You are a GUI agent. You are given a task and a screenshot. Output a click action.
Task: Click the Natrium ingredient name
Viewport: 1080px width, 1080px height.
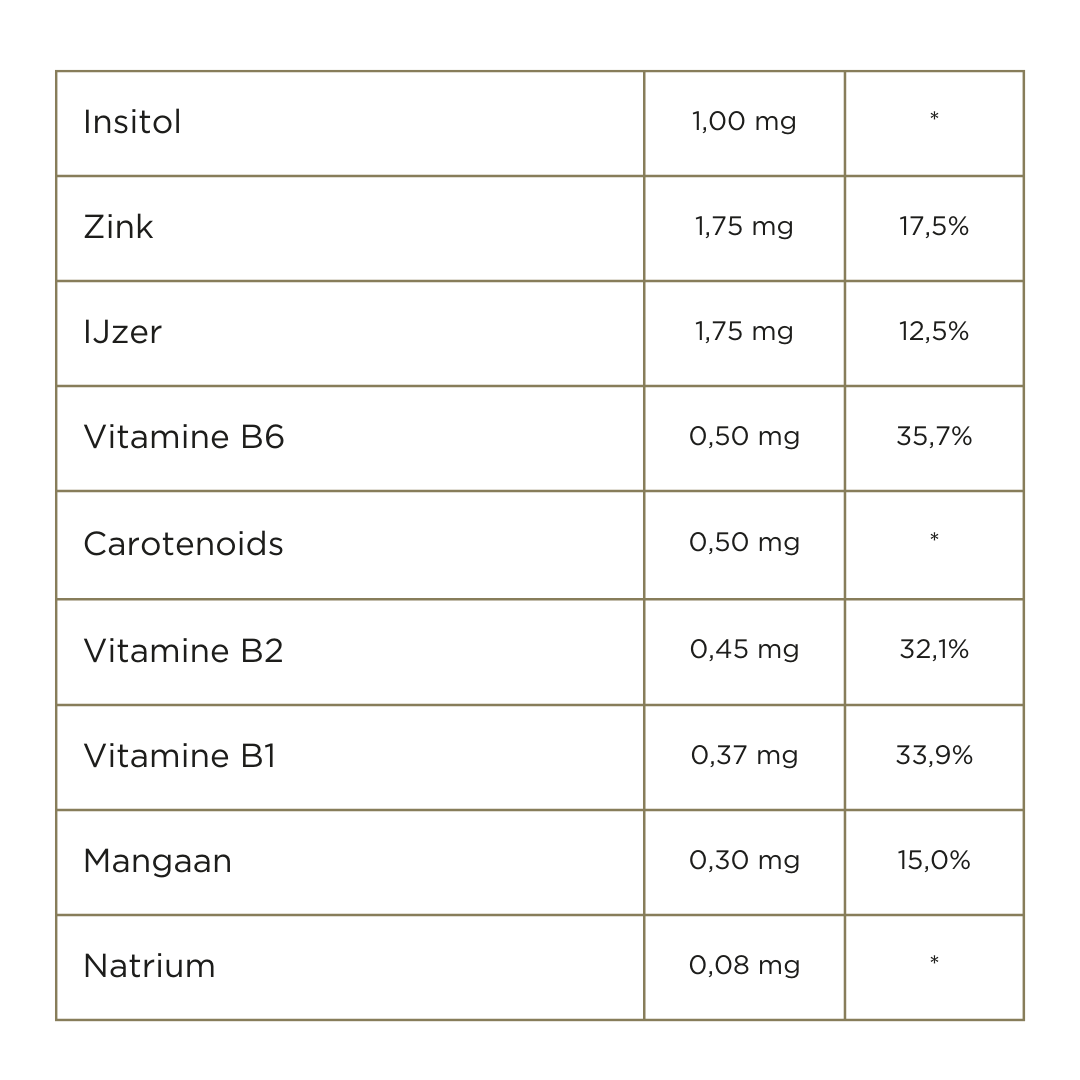pyautogui.click(x=149, y=966)
